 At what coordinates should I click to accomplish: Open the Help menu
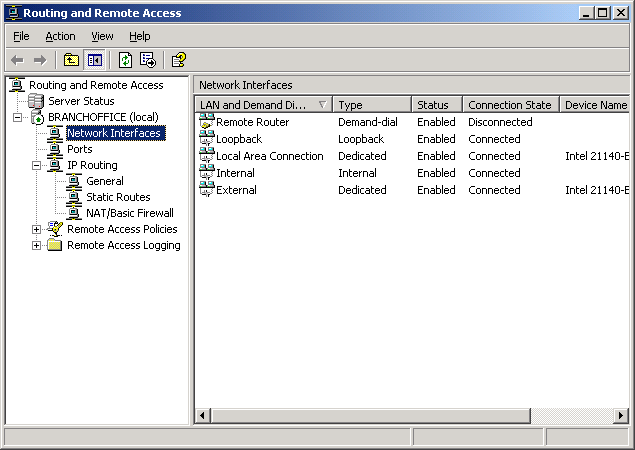[x=140, y=36]
